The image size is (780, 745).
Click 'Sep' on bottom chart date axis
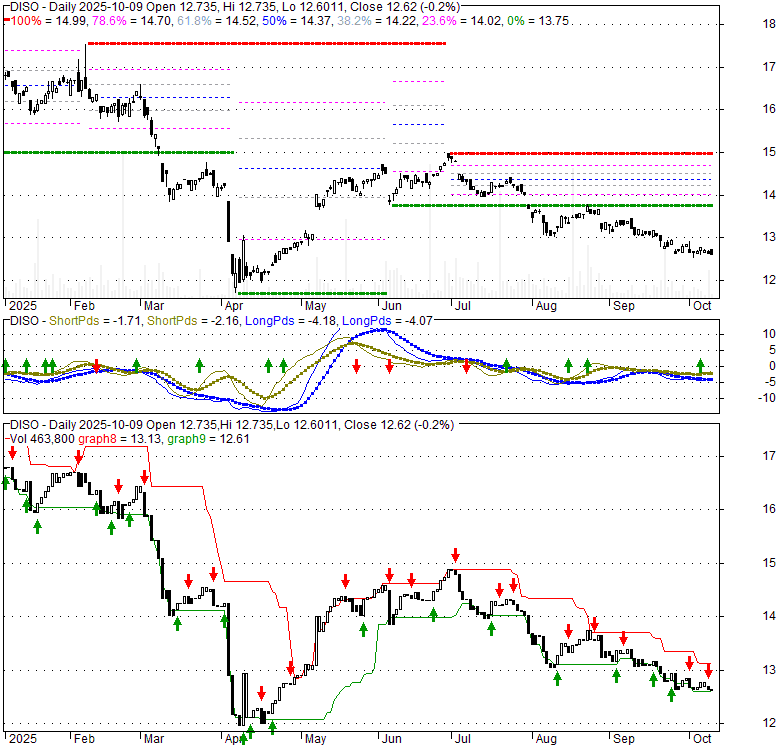(623, 739)
